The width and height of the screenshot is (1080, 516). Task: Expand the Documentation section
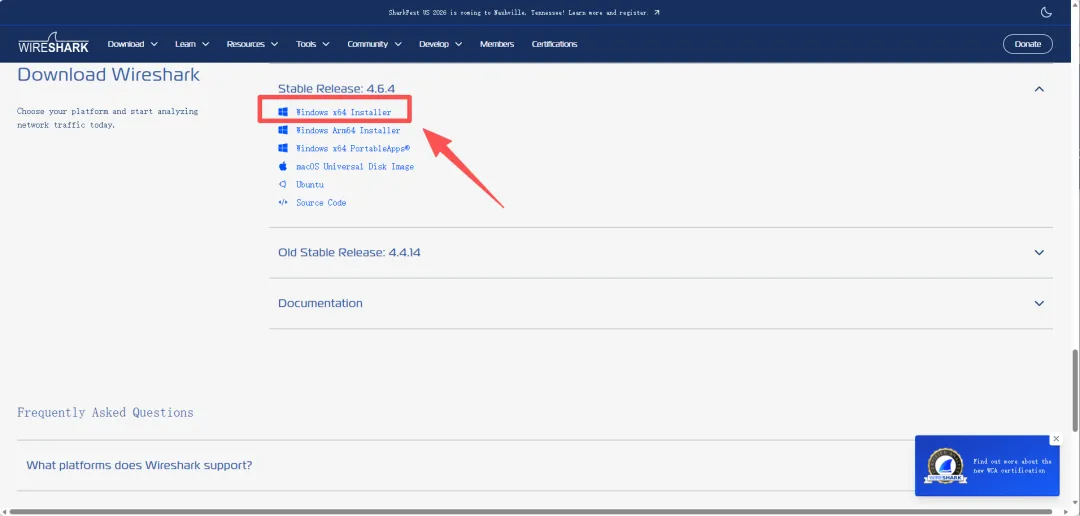coord(1039,303)
